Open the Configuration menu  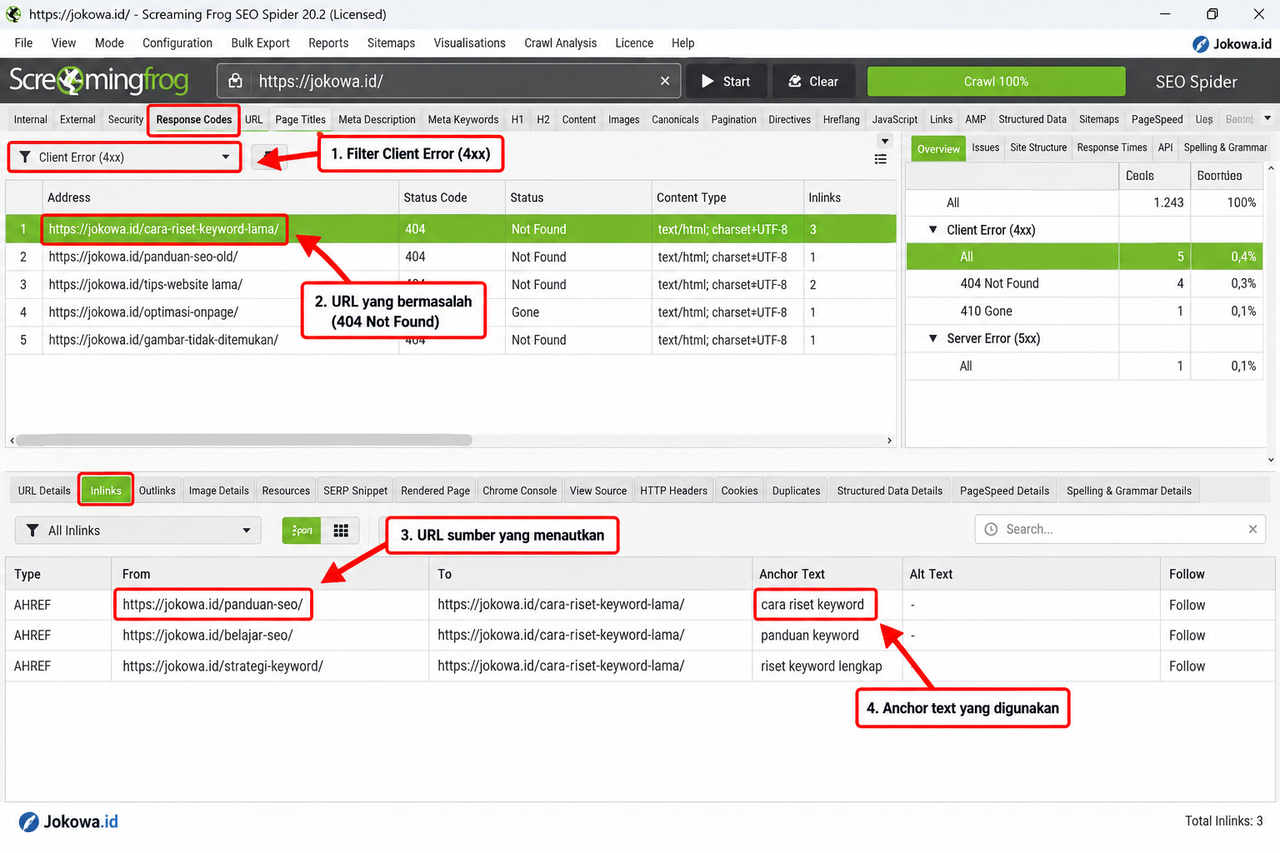click(x=177, y=43)
